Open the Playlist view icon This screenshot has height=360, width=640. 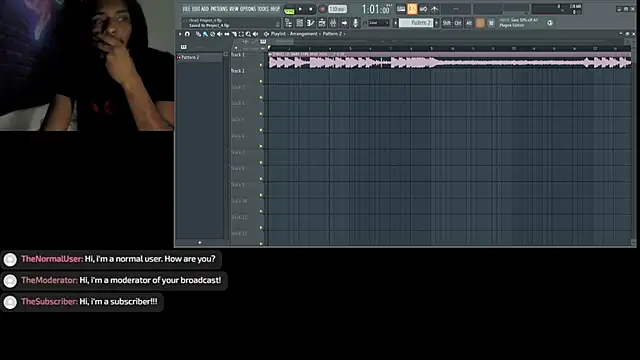click(x=289, y=23)
